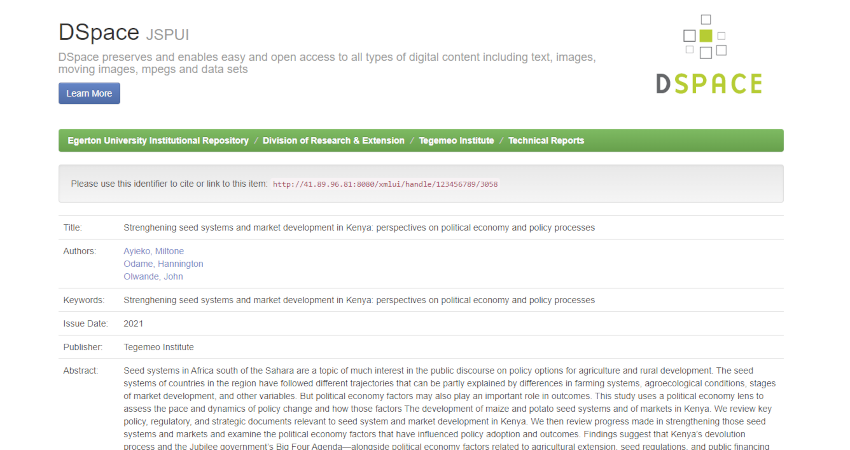This screenshot has height=450, width=850.
Task: Open Technical Reports collection breadcrumb
Action: (546, 140)
